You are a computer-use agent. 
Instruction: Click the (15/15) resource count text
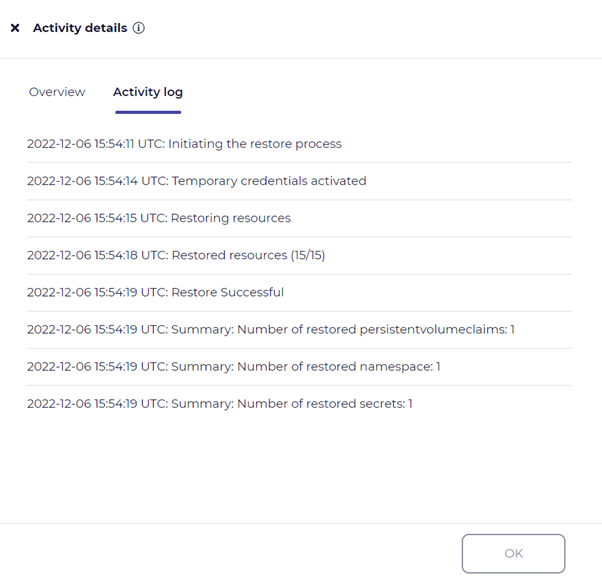click(308, 255)
